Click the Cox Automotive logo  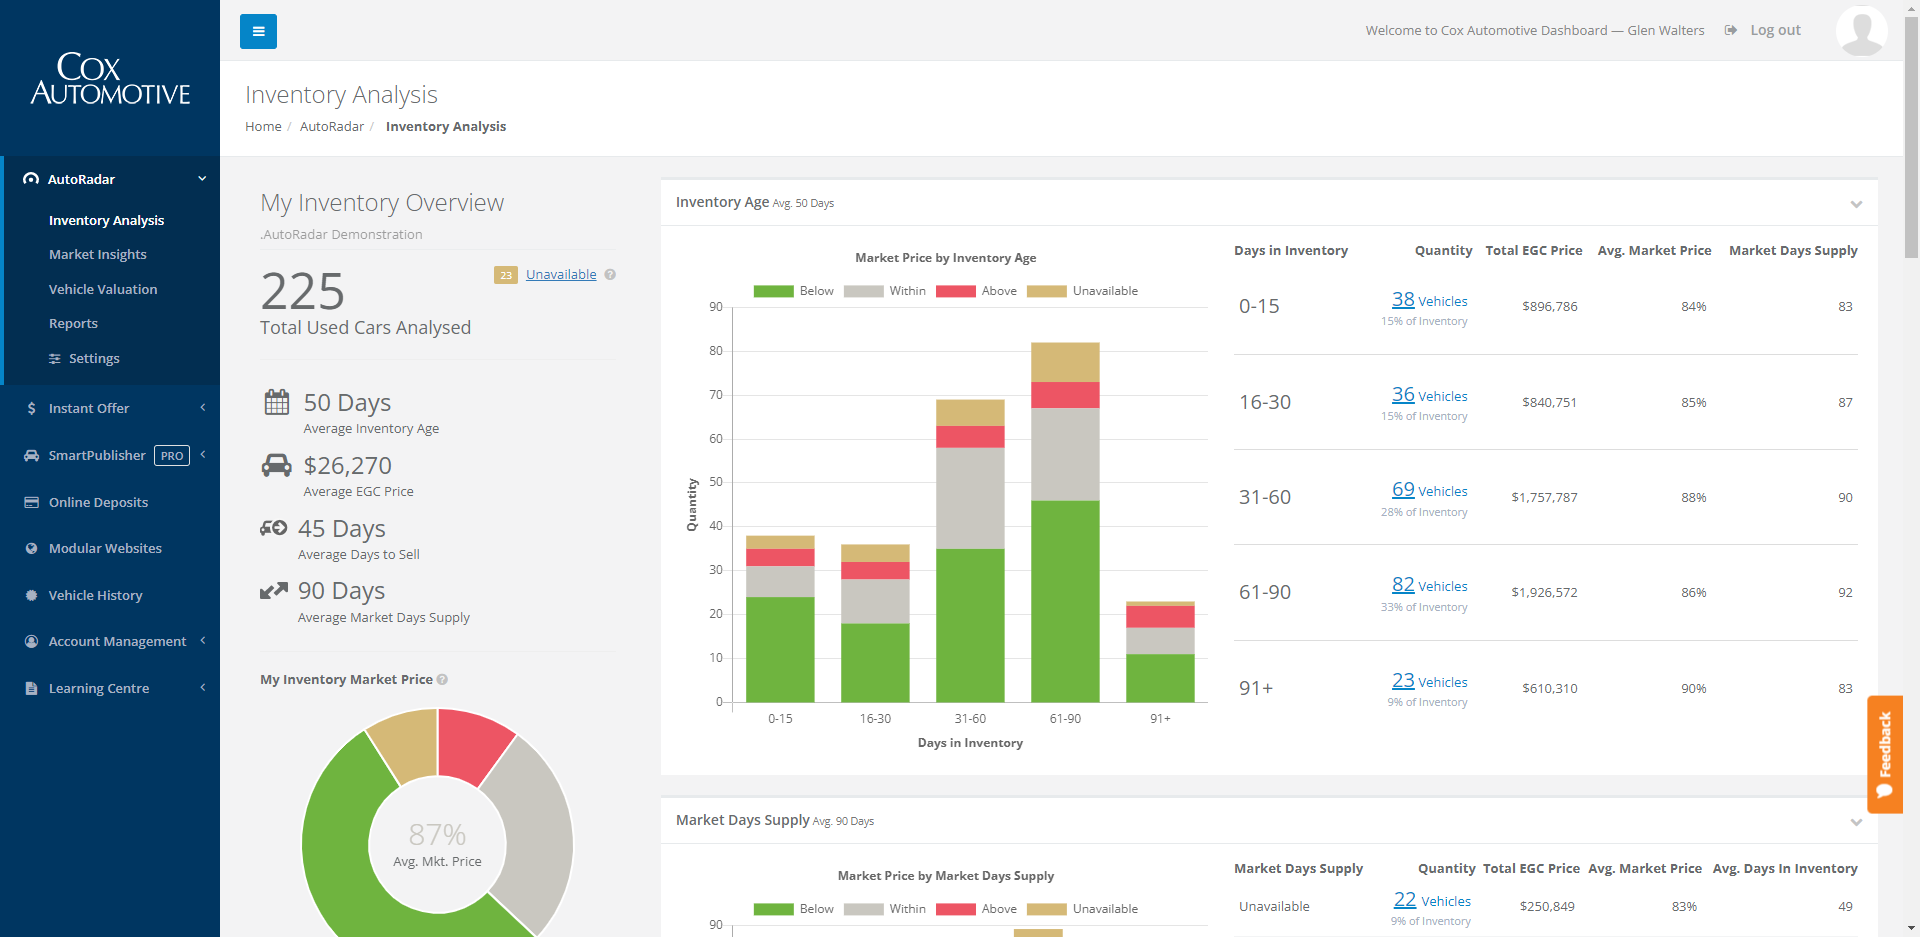point(110,79)
